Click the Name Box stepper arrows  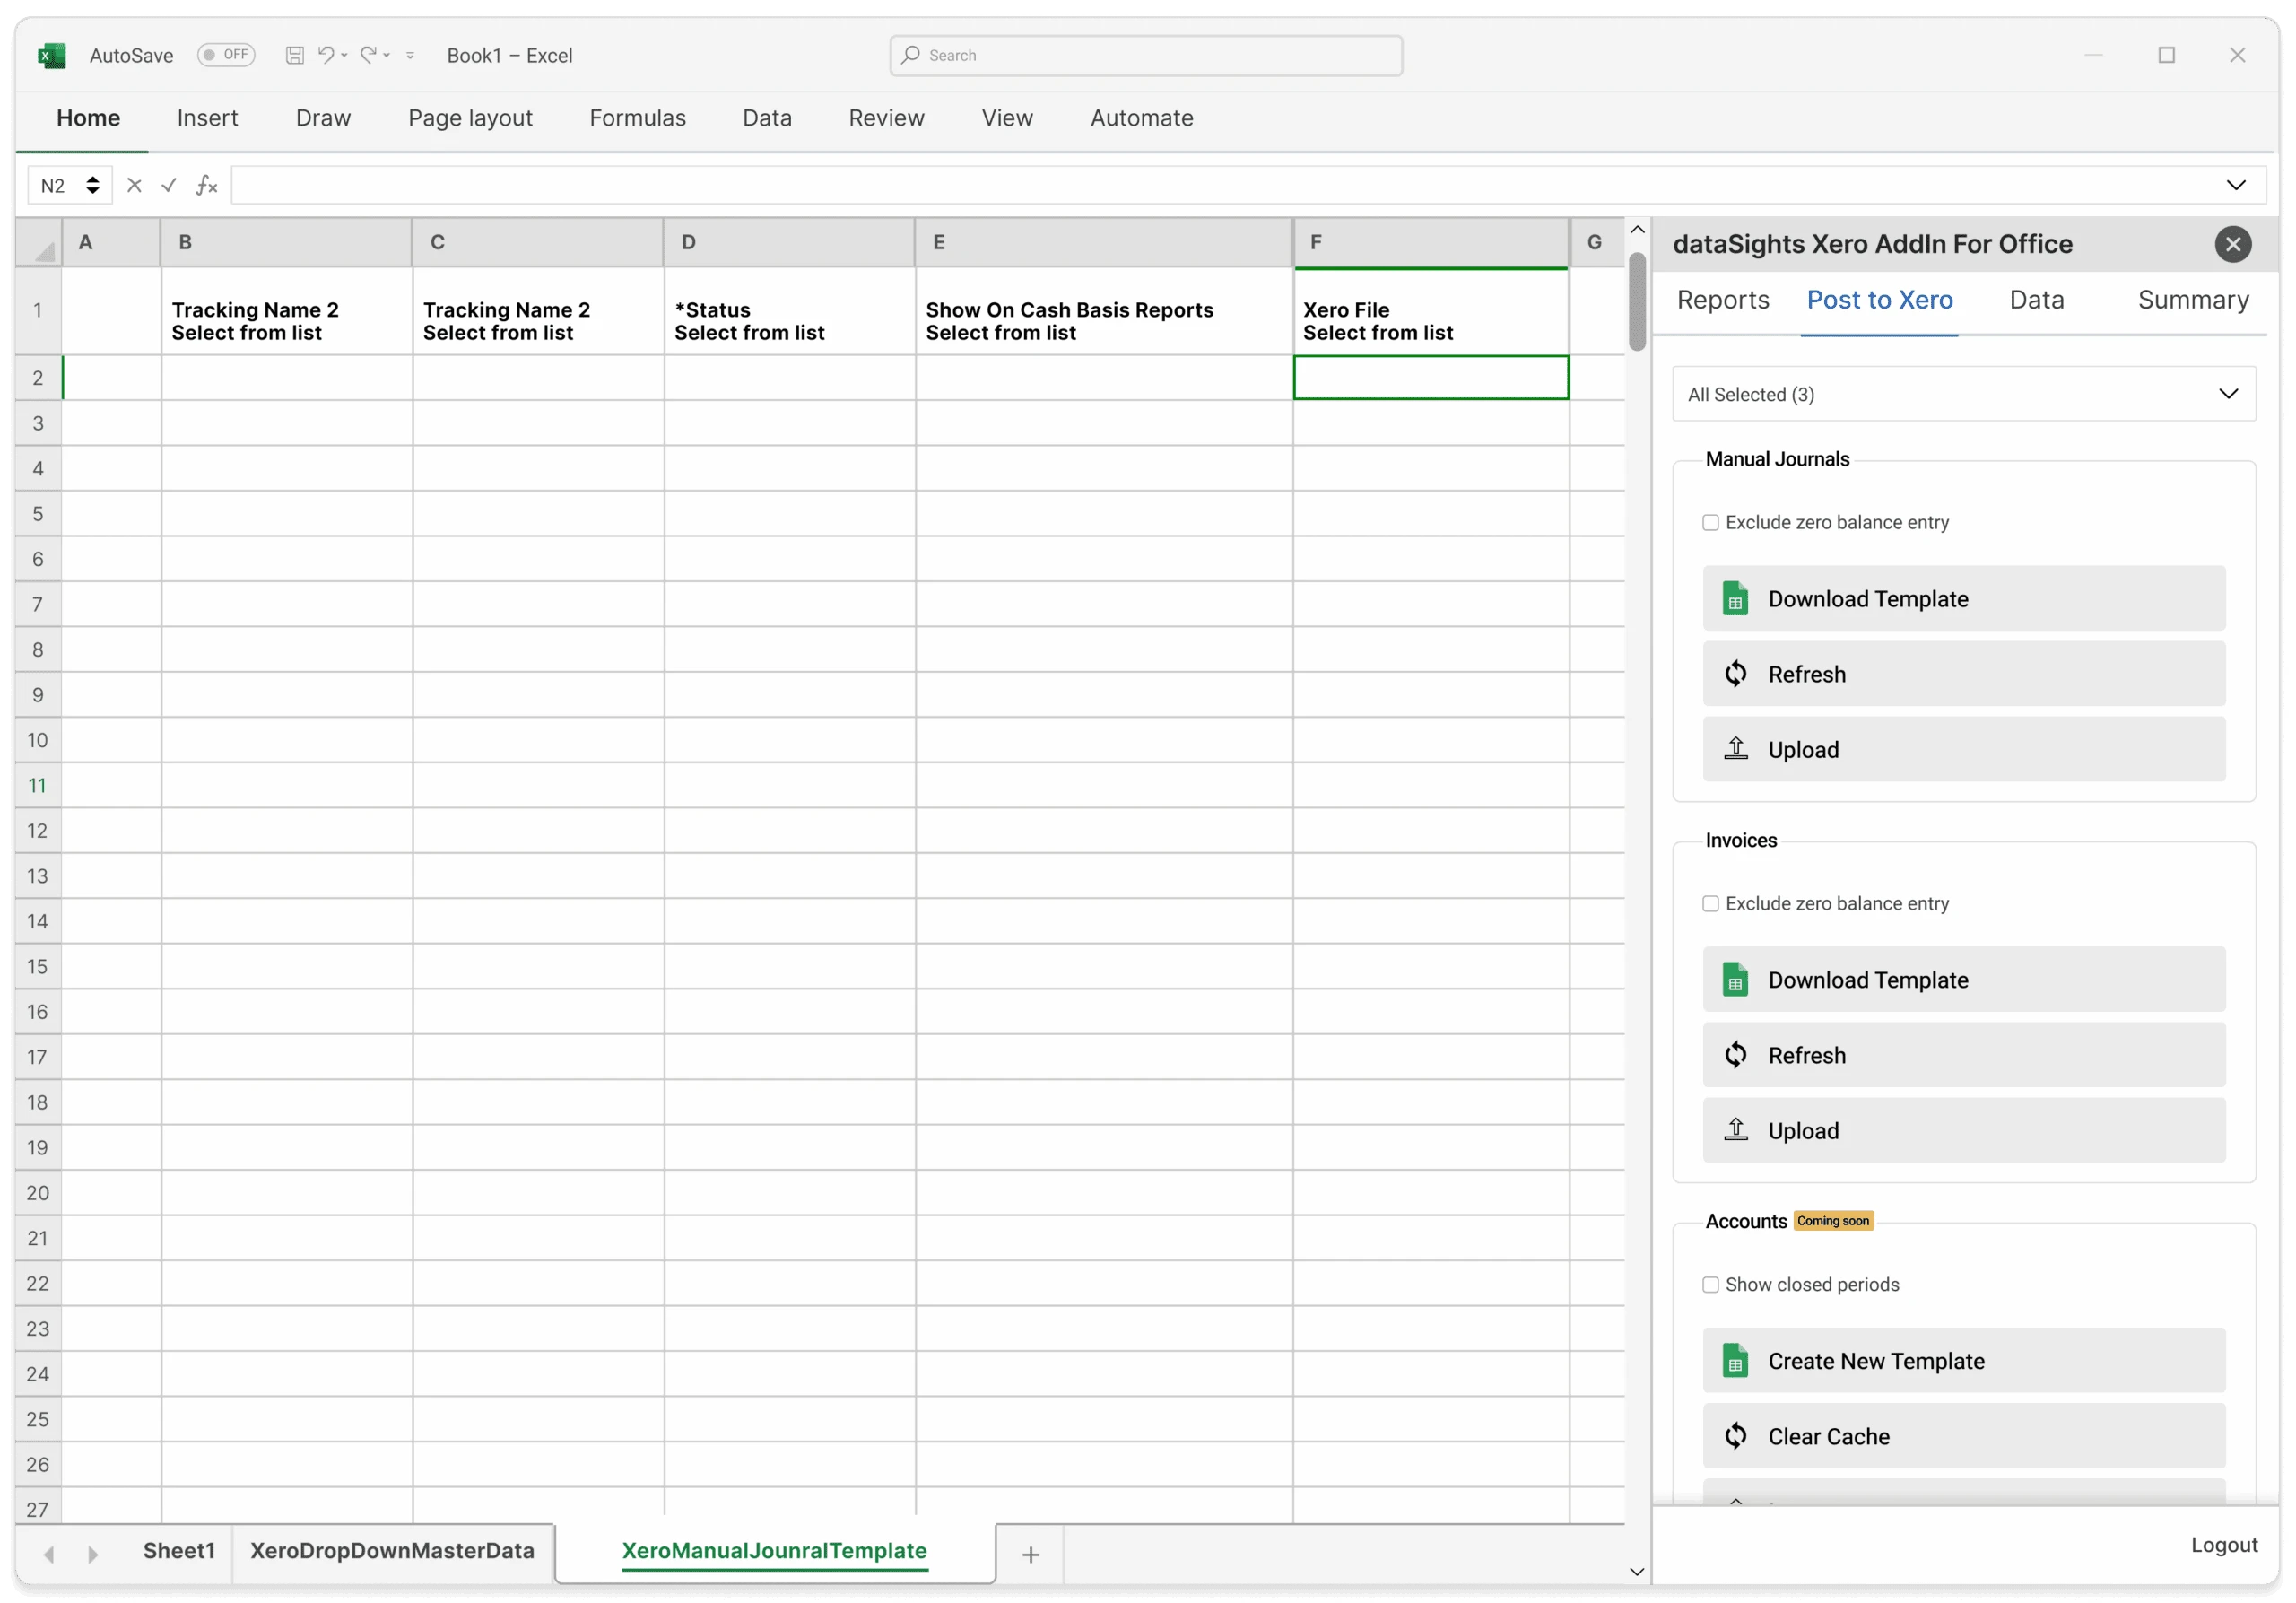[x=93, y=185]
